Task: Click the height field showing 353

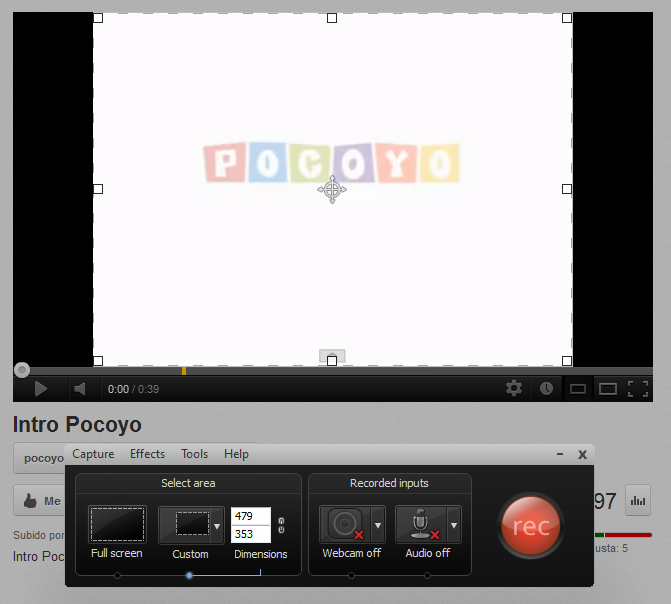Action: [x=251, y=534]
